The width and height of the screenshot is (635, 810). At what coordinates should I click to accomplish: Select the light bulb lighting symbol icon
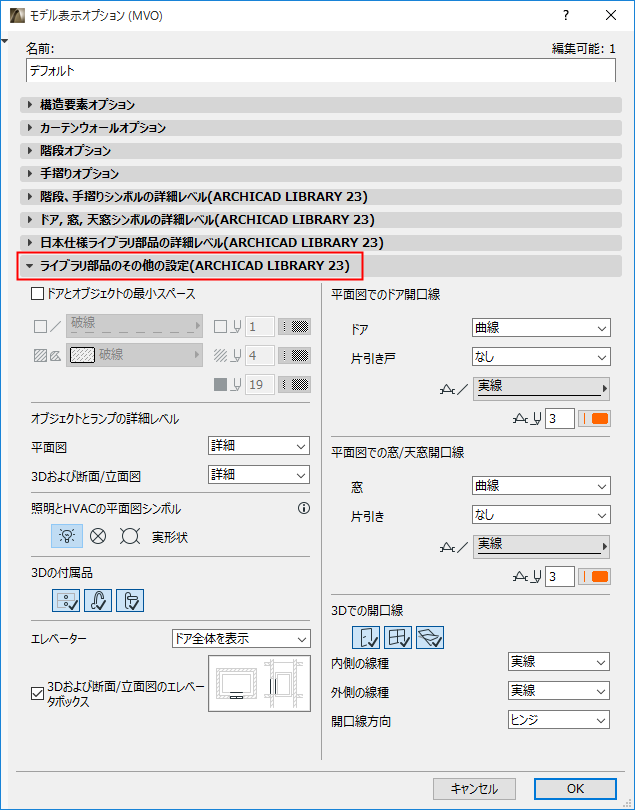point(67,536)
